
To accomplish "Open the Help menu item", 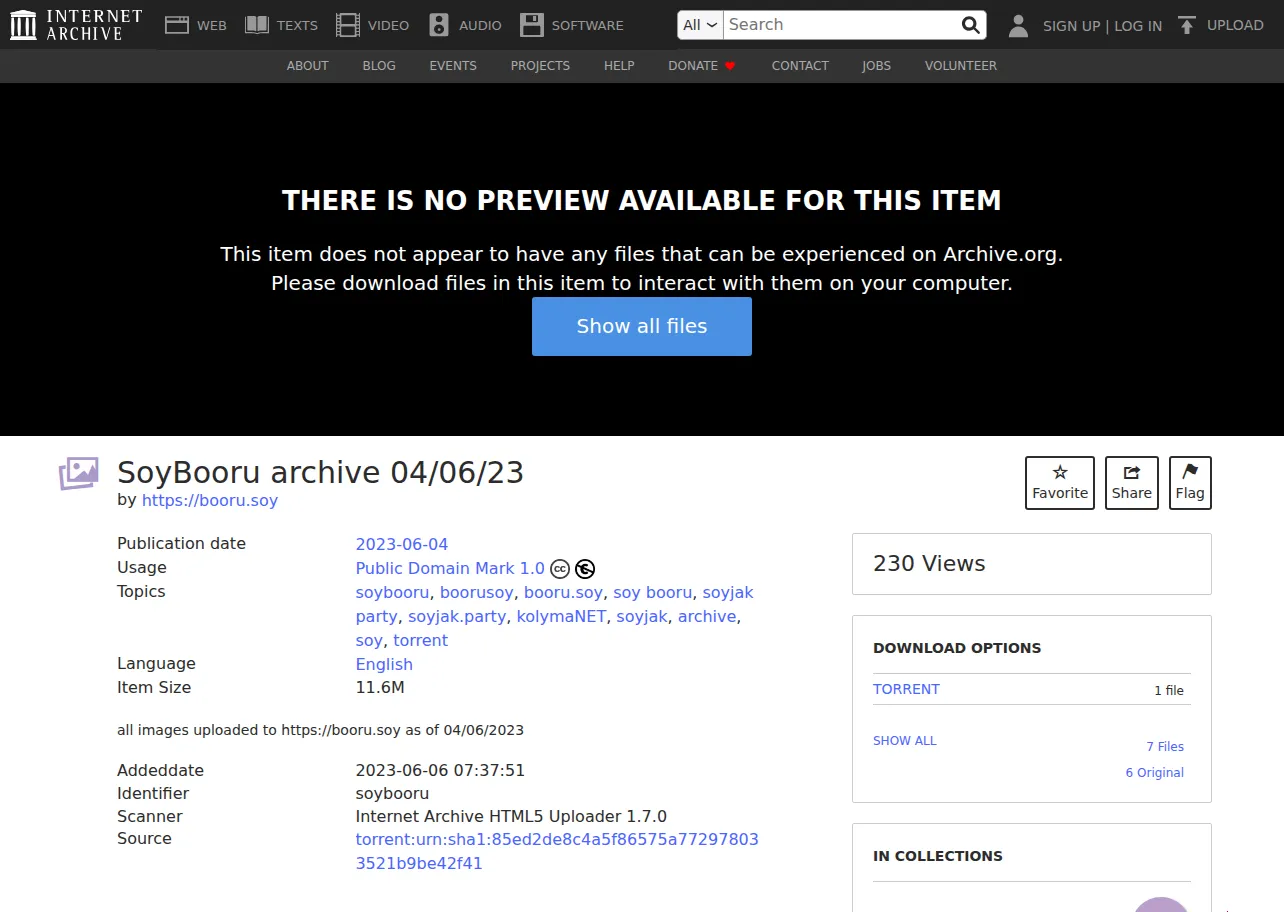I will point(619,66).
